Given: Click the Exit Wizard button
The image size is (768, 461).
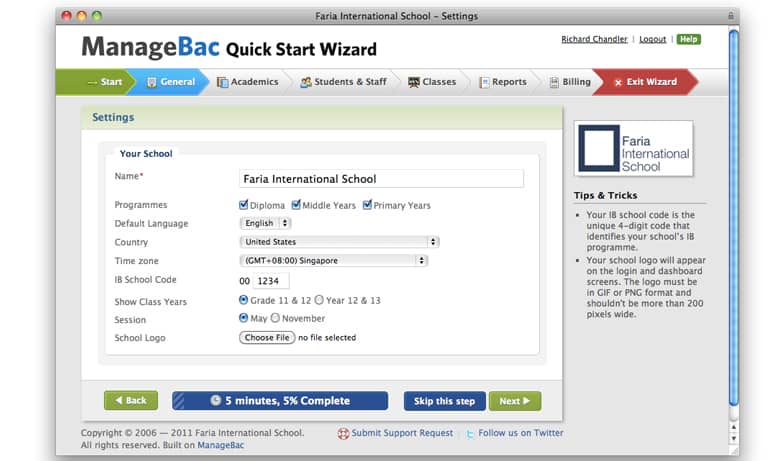Looking at the screenshot, I should click(646, 82).
